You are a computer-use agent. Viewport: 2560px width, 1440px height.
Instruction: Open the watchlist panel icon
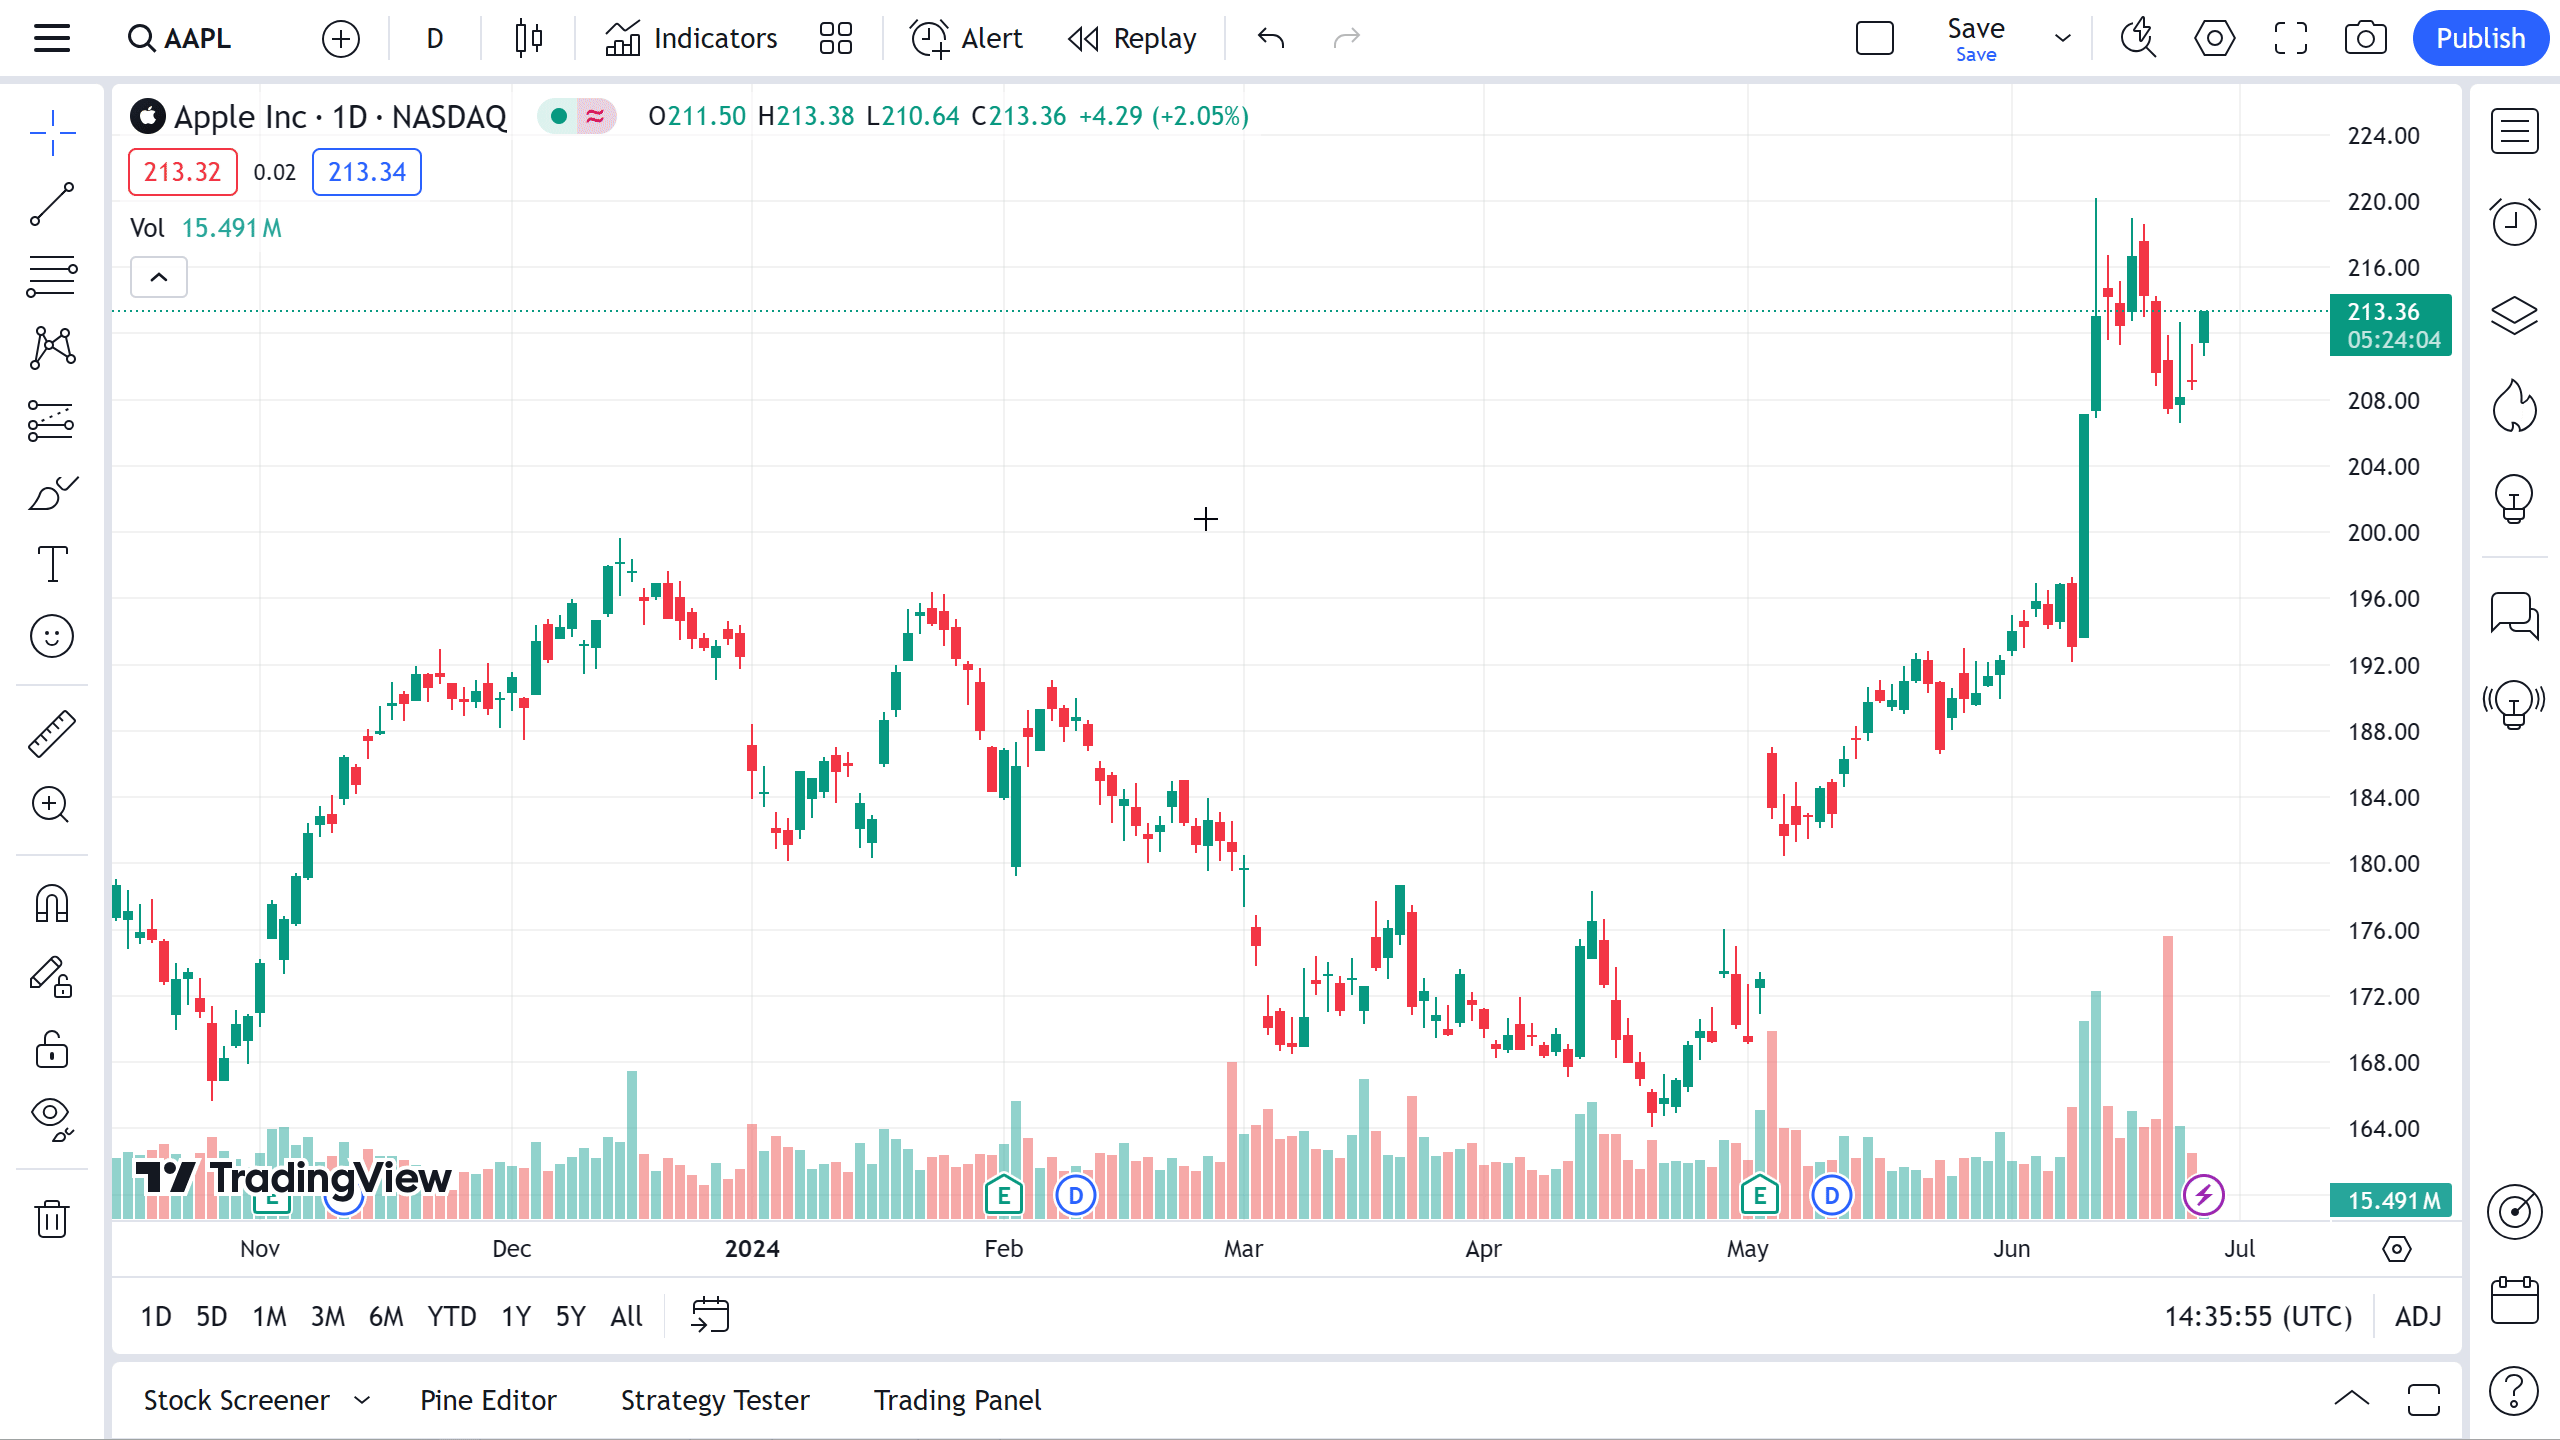coord(2514,132)
